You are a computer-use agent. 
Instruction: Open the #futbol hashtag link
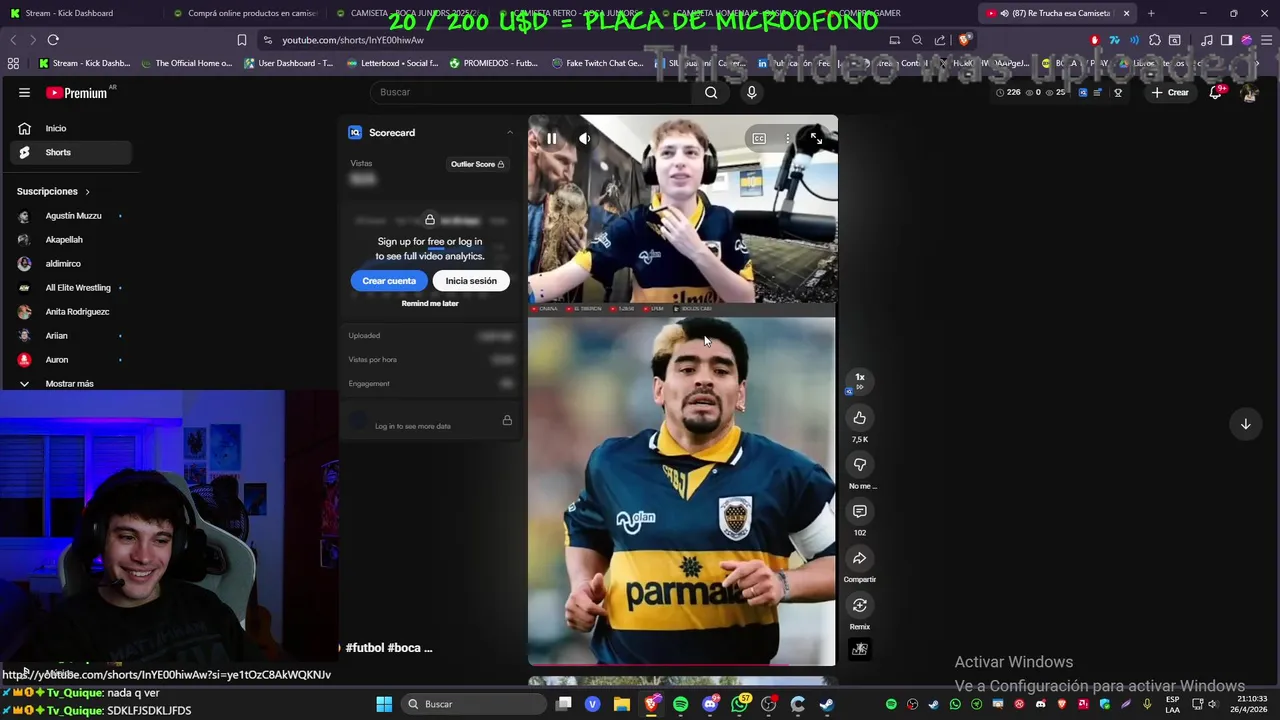tap(364, 648)
